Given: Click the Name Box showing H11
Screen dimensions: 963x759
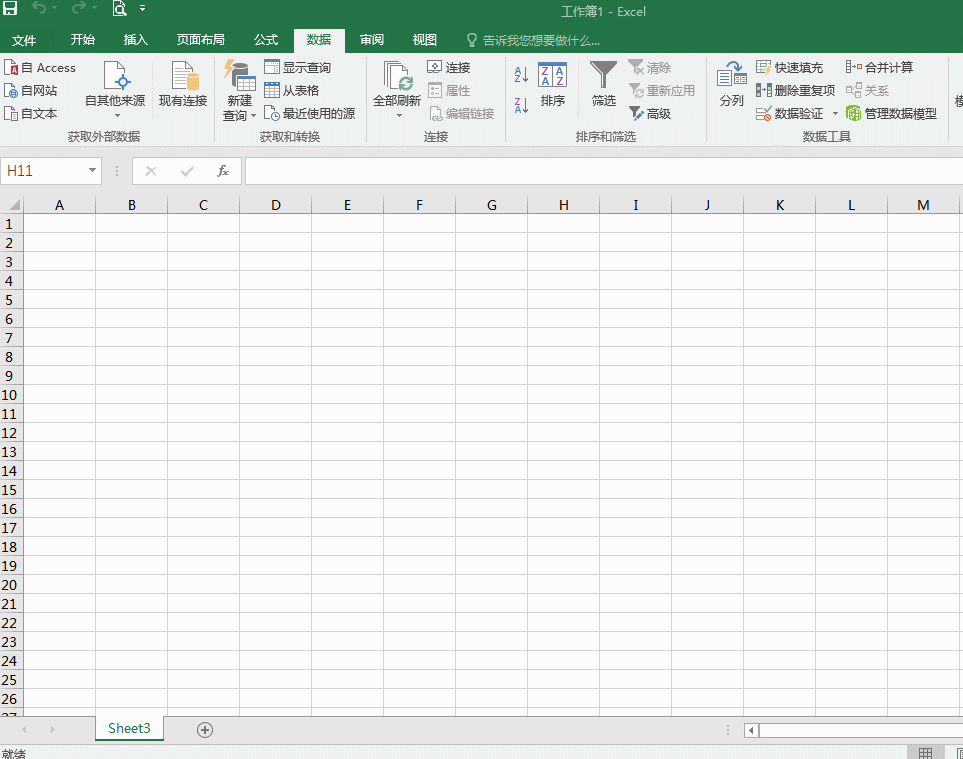Looking at the screenshot, I should [43, 171].
